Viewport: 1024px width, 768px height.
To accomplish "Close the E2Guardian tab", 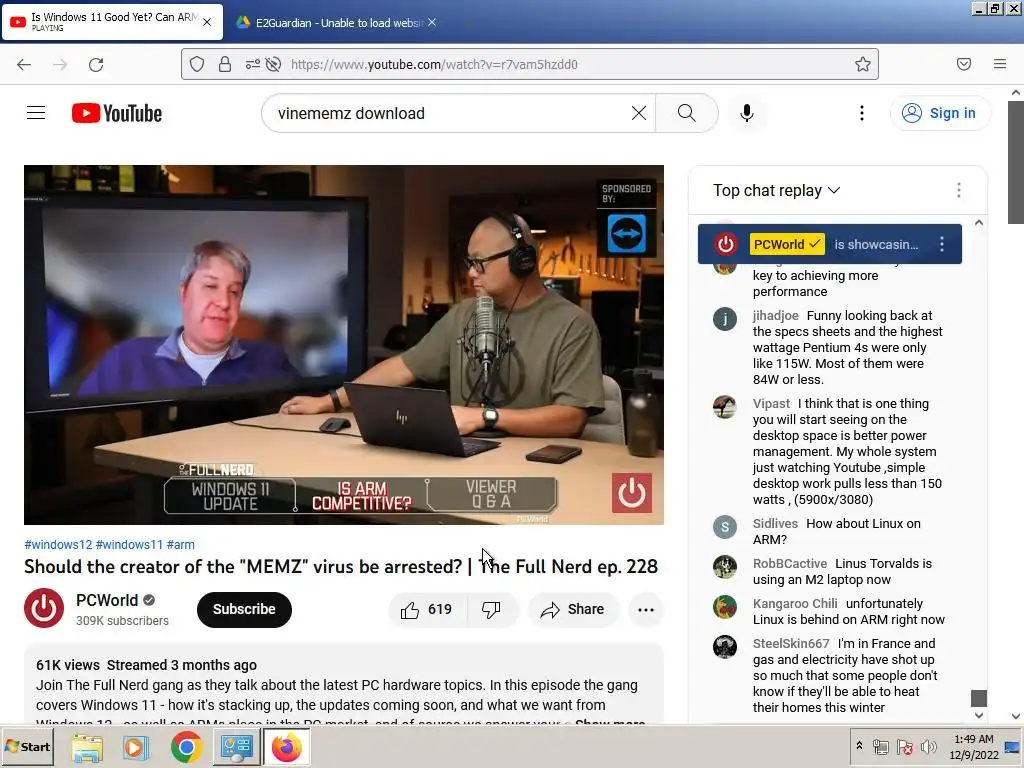I will [x=432, y=22].
